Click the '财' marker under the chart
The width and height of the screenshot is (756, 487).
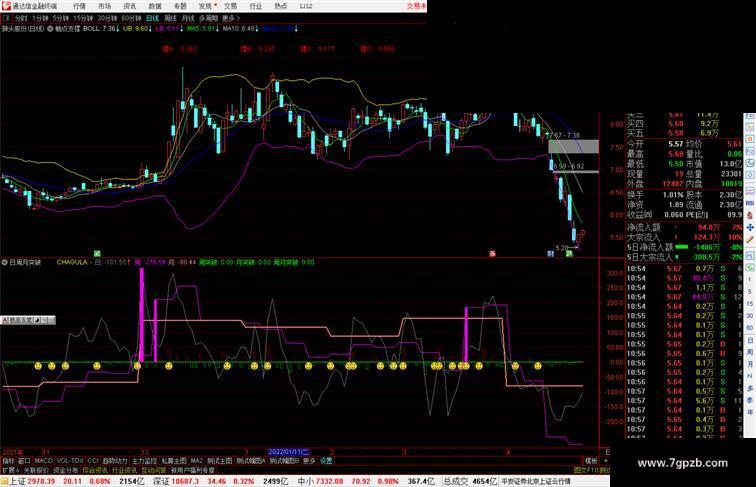point(551,253)
